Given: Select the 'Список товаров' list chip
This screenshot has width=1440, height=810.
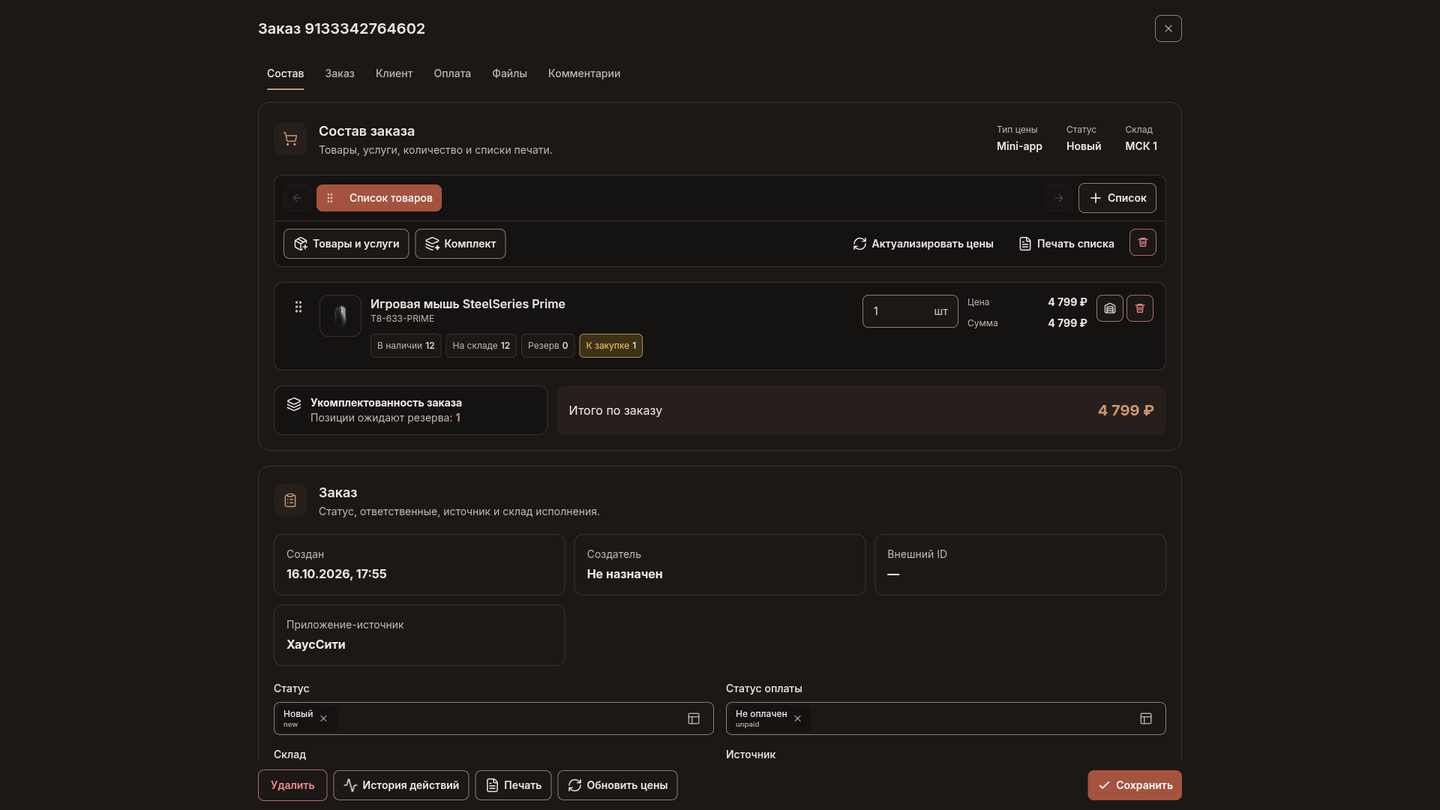Looking at the screenshot, I should 379,198.
